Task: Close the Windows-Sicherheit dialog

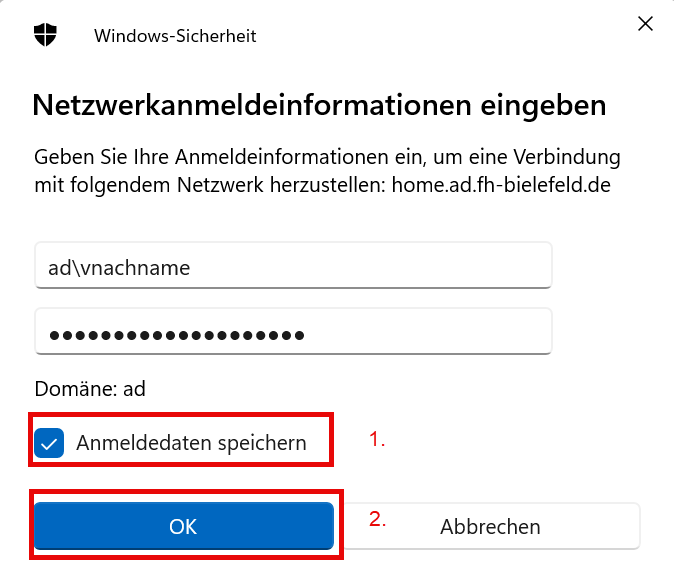Action: tap(645, 24)
